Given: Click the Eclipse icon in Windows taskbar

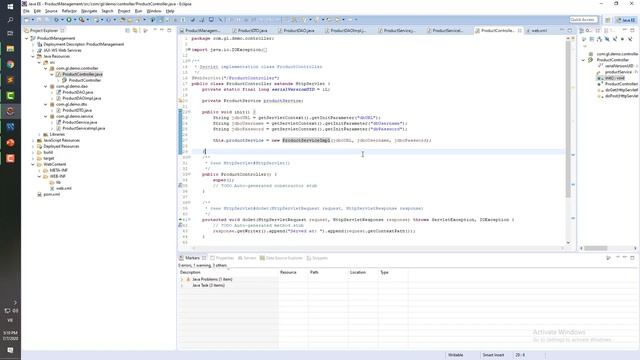Looking at the screenshot, I should pyautogui.click(x=10, y=111).
